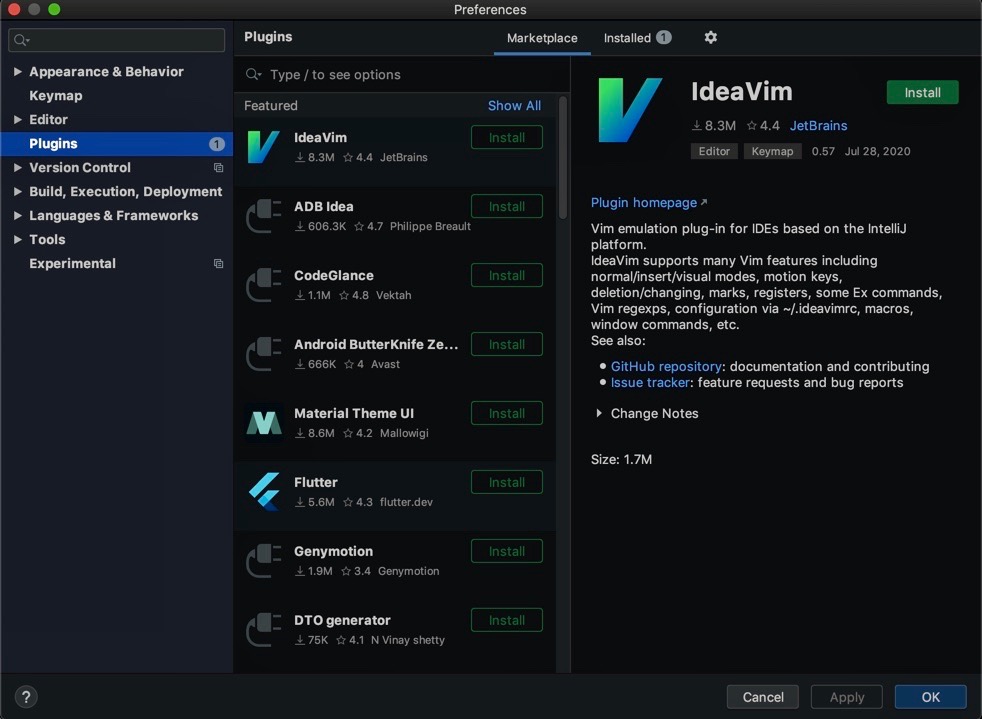Open the Issue tracker link
Image resolution: width=982 pixels, height=719 pixels.
[650, 383]
